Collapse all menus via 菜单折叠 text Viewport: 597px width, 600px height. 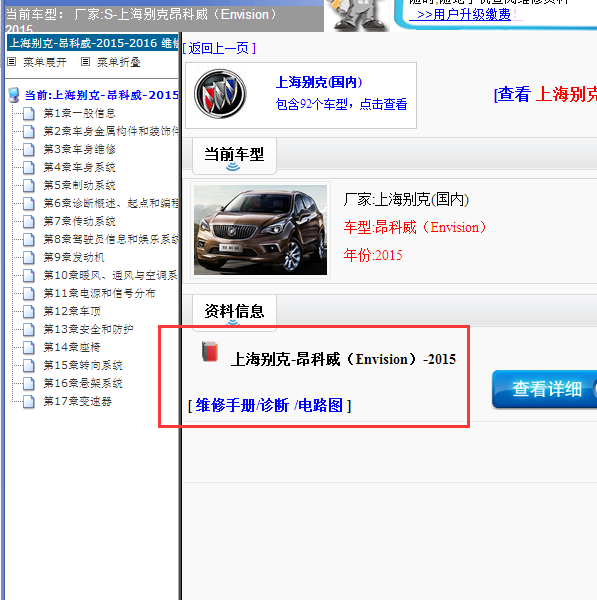click(x=119, y=62)
